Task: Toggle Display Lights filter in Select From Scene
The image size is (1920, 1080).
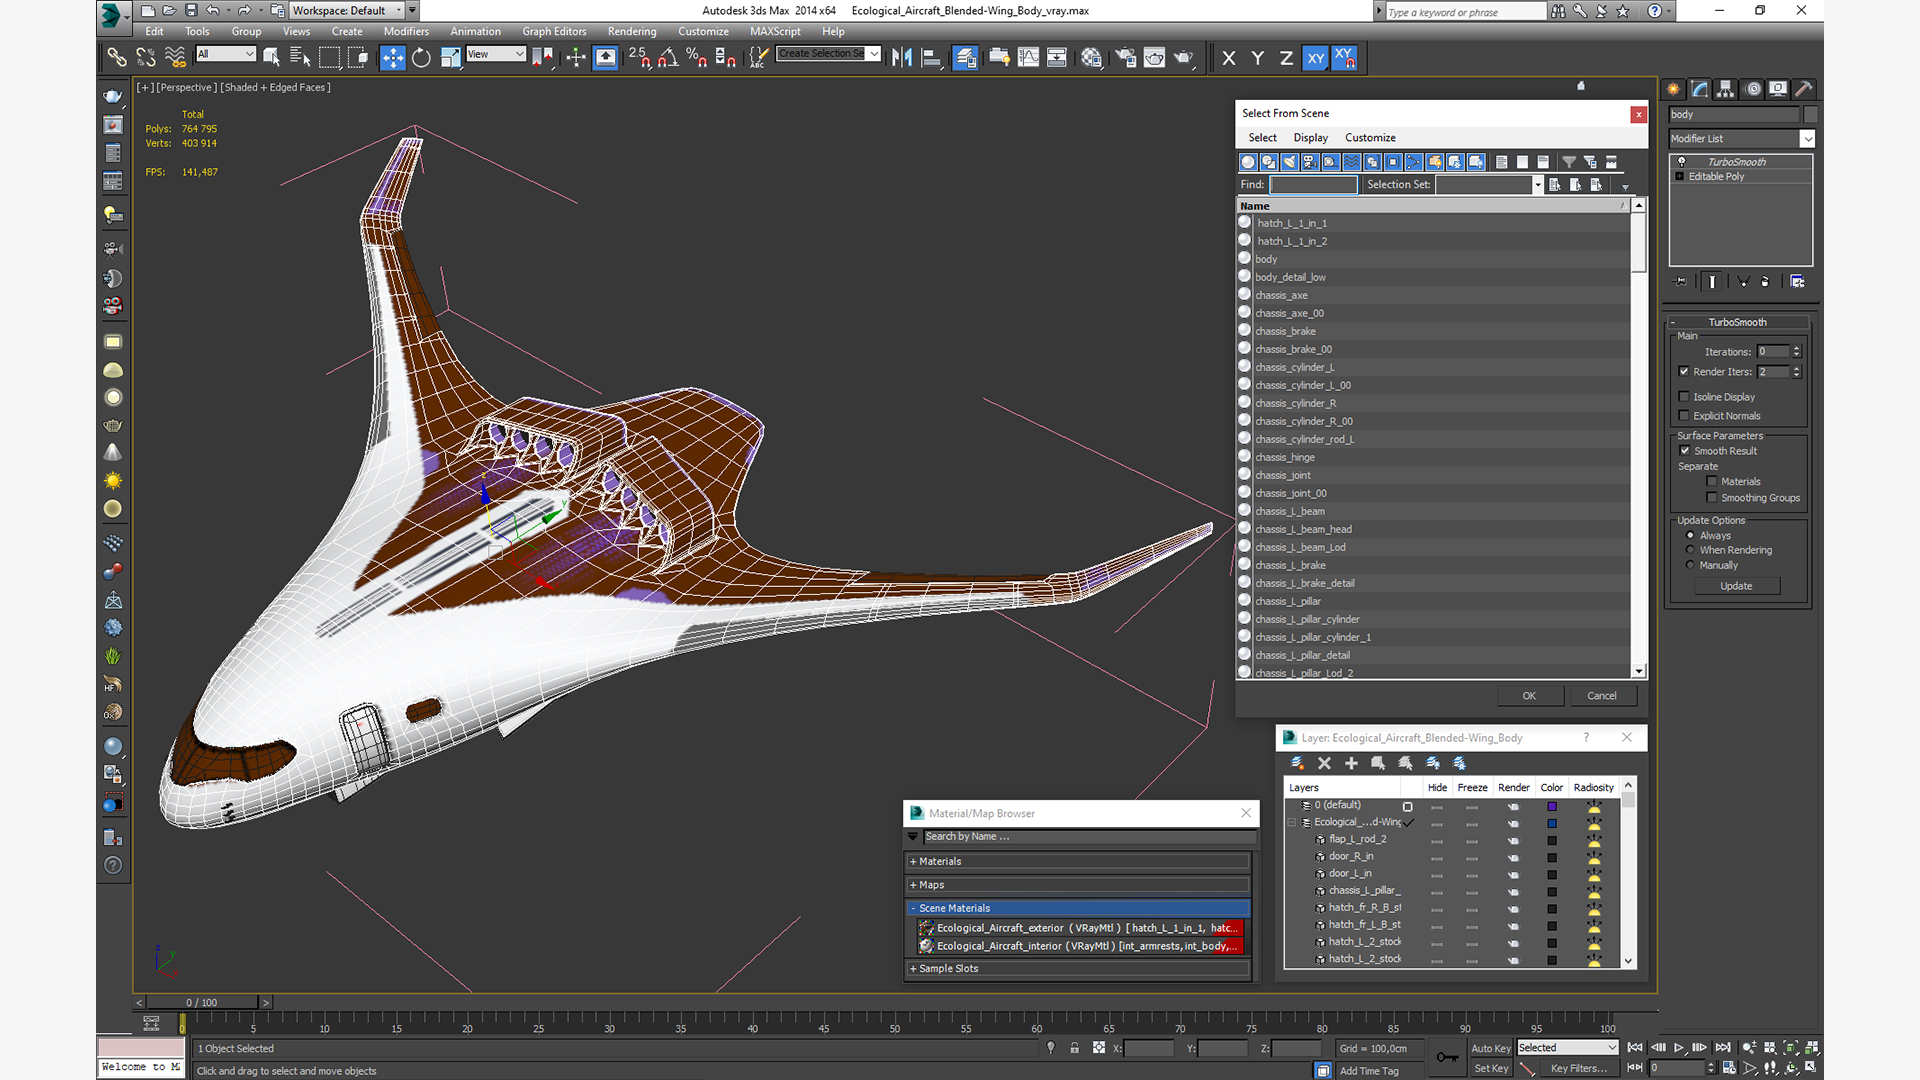Action: pyautogui.click(x=1289, y=162)
